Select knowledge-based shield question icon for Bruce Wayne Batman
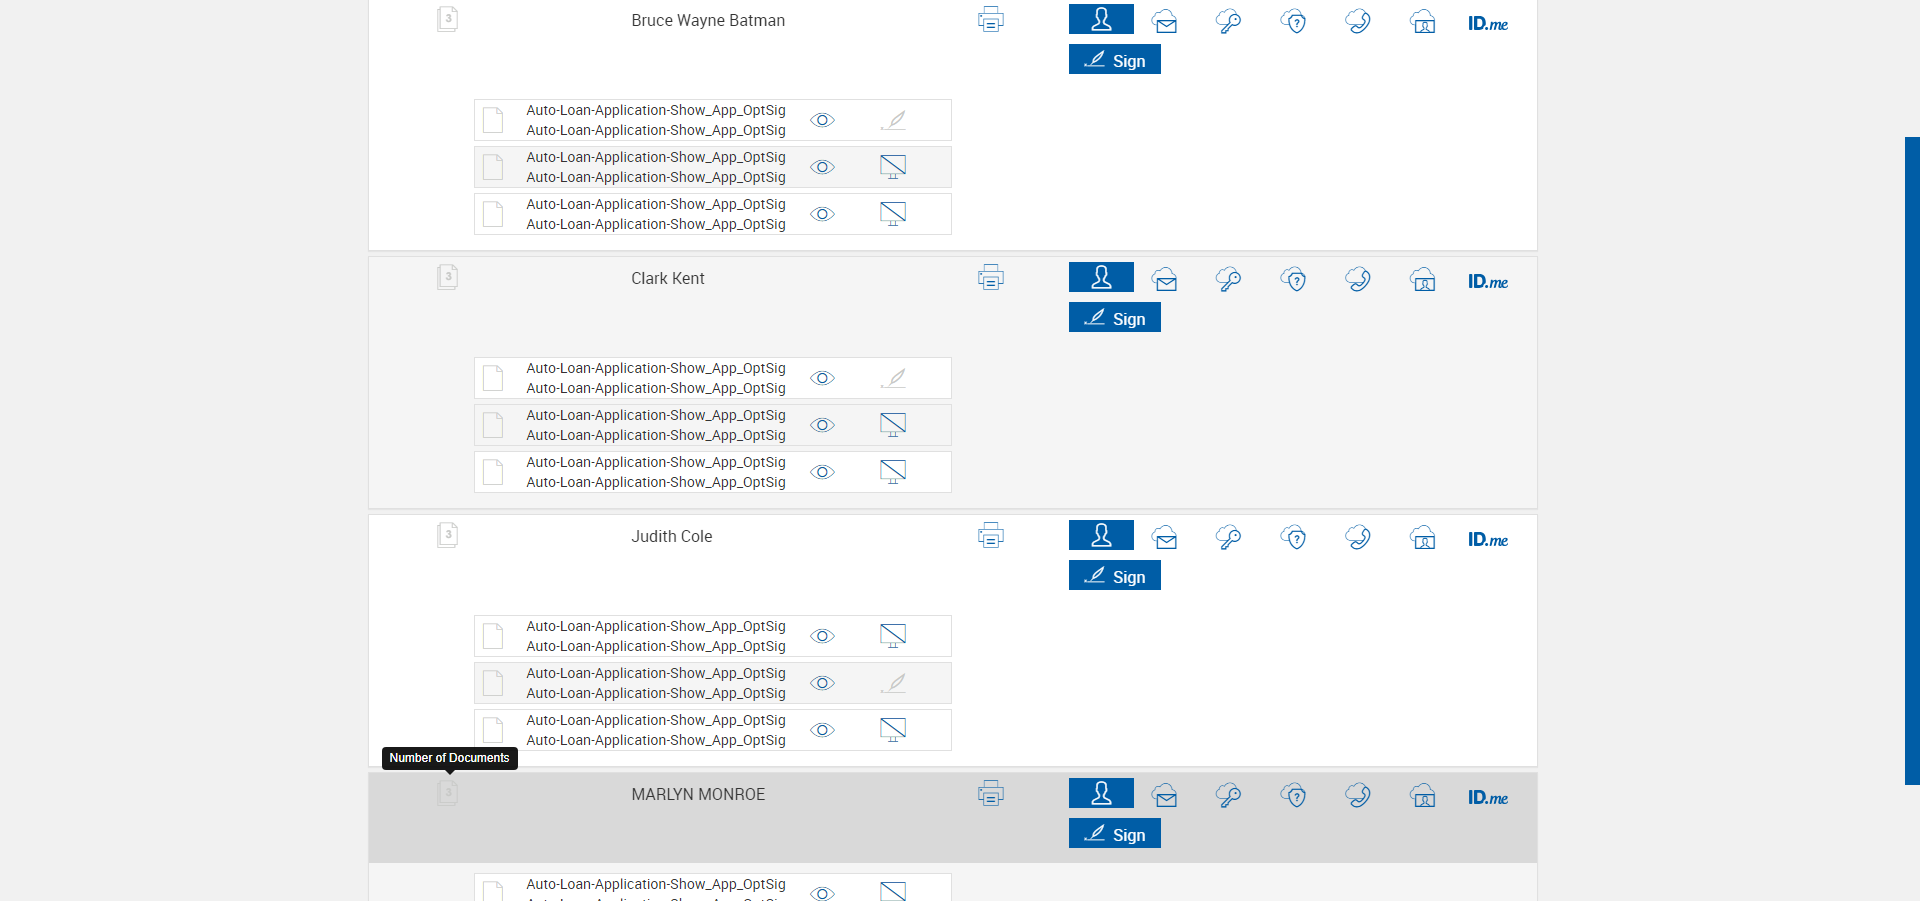Image resolution: width=1920 pixels, height=901 pixels. tap(1294, 22)
